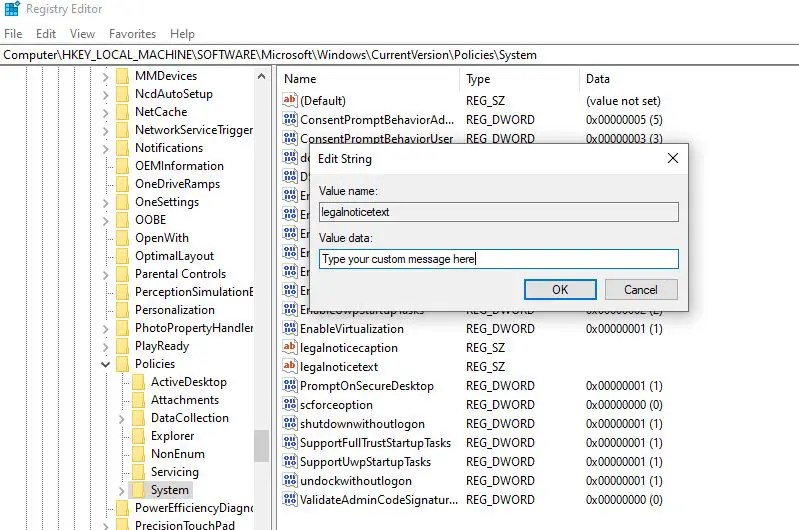Screen dimensions: 799x530
Task: Select SupportFullTrustStartupTasks DWORD icon
Action: pyautogui.click(x=289, y=442)
